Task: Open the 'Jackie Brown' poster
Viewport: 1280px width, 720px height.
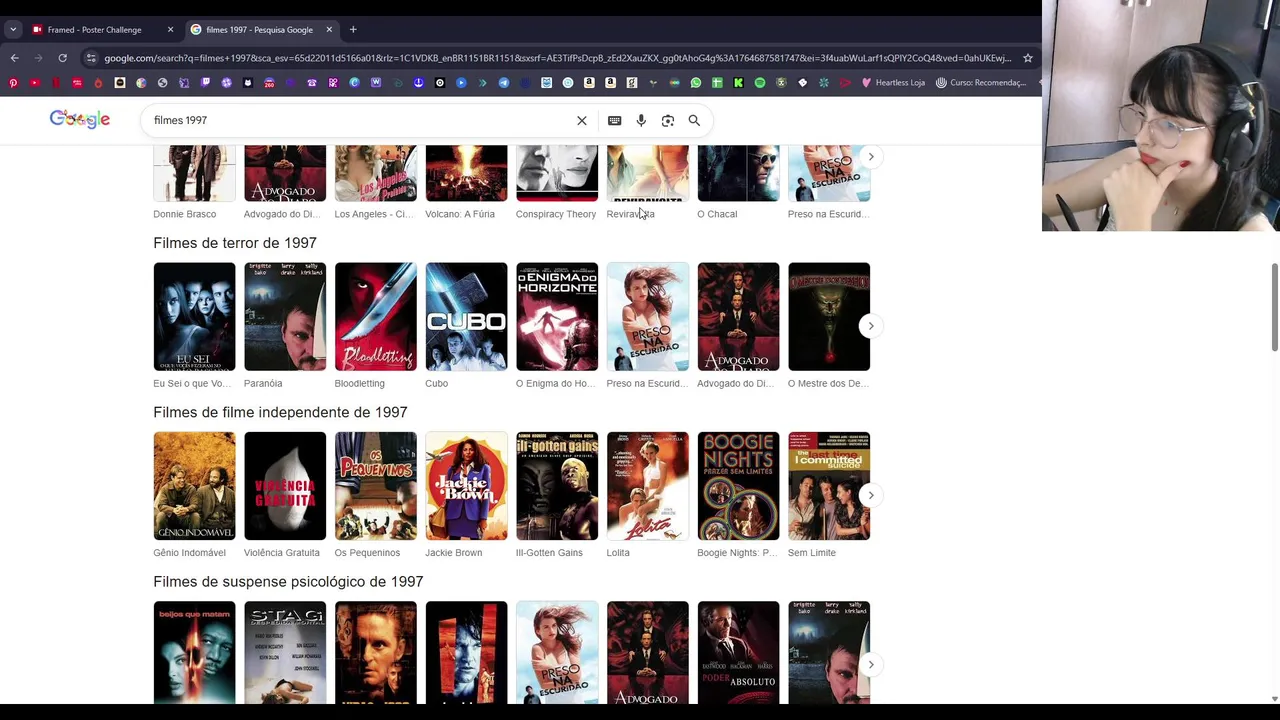Action: [x=466, y=486]
